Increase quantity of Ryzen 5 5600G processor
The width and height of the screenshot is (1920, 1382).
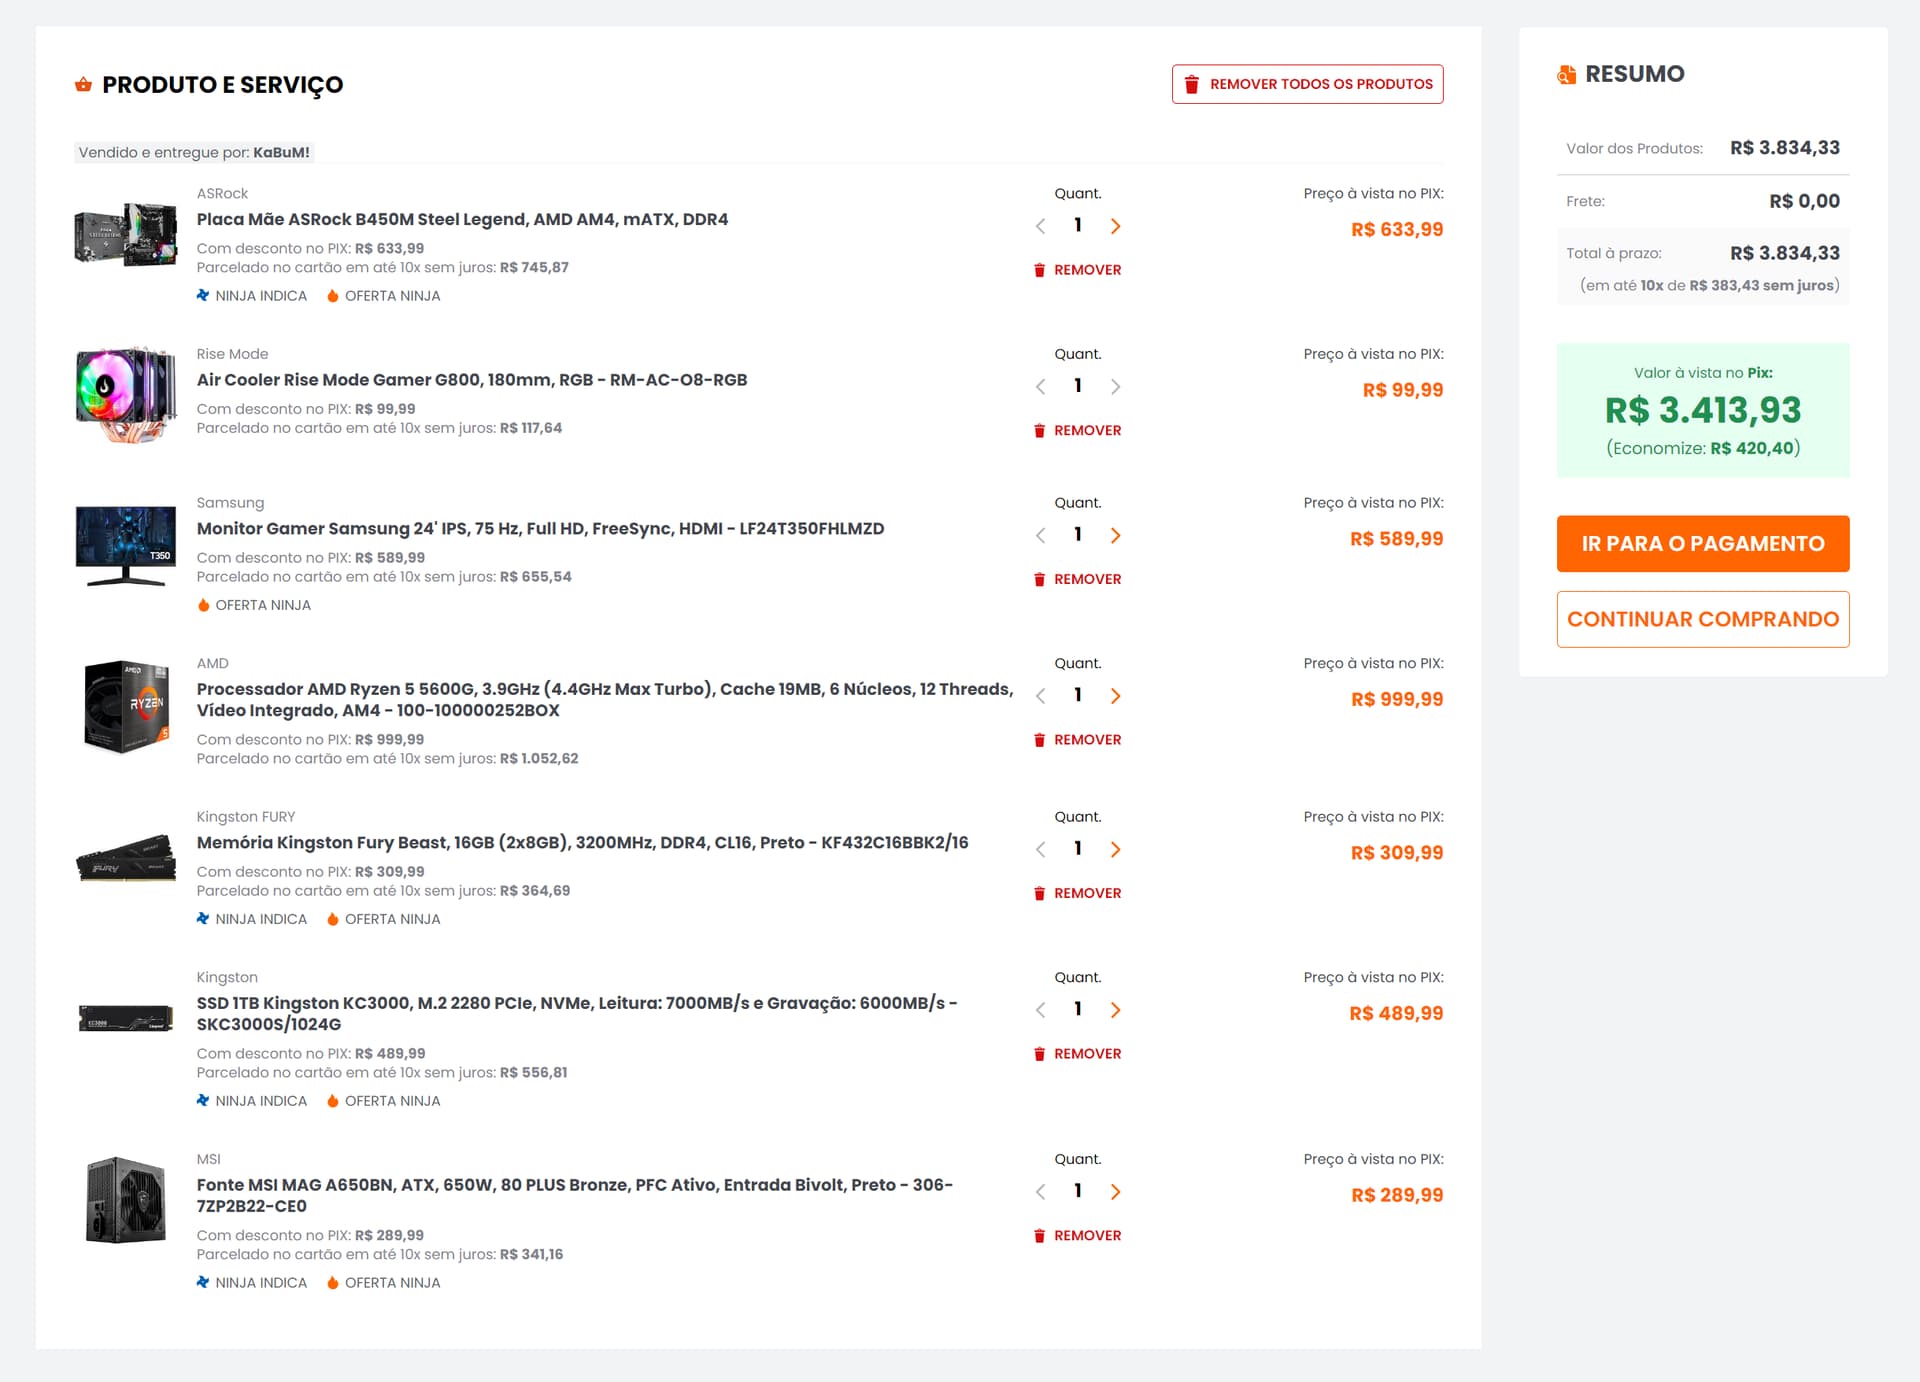1115,696
